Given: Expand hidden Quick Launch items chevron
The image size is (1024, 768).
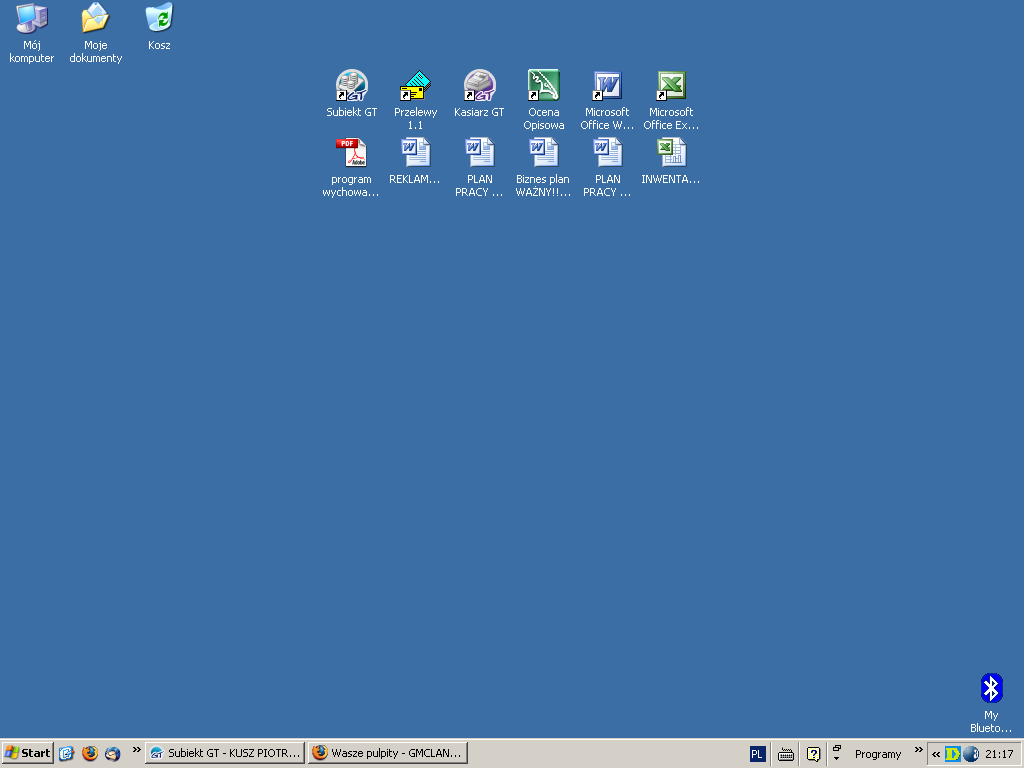Looking at the screenshot, I should [x=136, y=750].
